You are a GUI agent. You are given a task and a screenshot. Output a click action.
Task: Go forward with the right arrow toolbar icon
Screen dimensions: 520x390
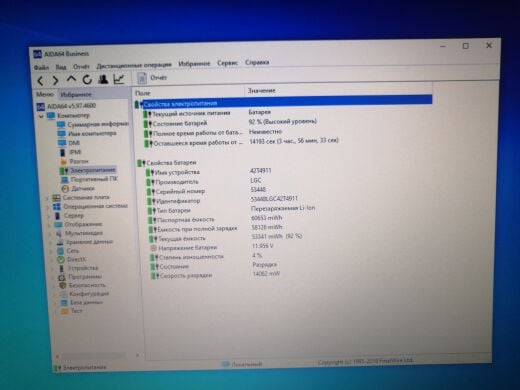coord(55,80)
